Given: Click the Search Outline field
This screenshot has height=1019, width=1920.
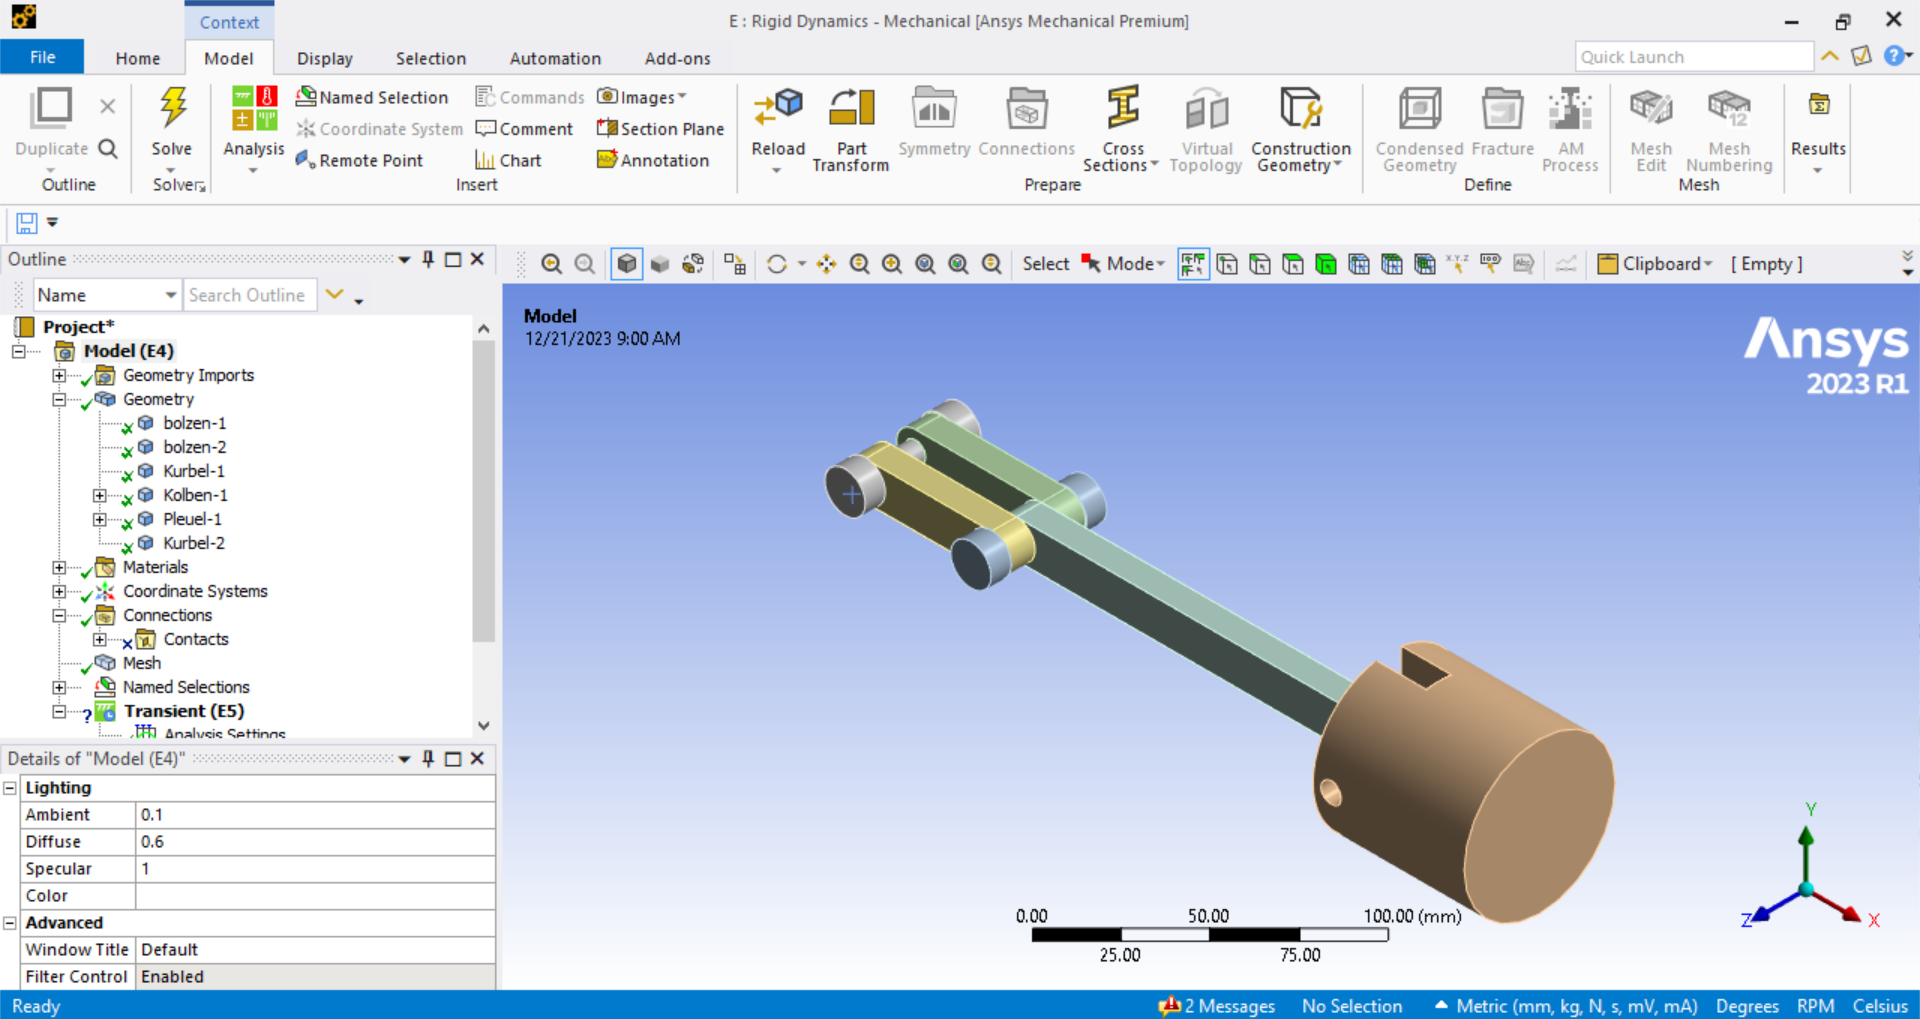Looking at the screenshot, I should pos(250,295).
